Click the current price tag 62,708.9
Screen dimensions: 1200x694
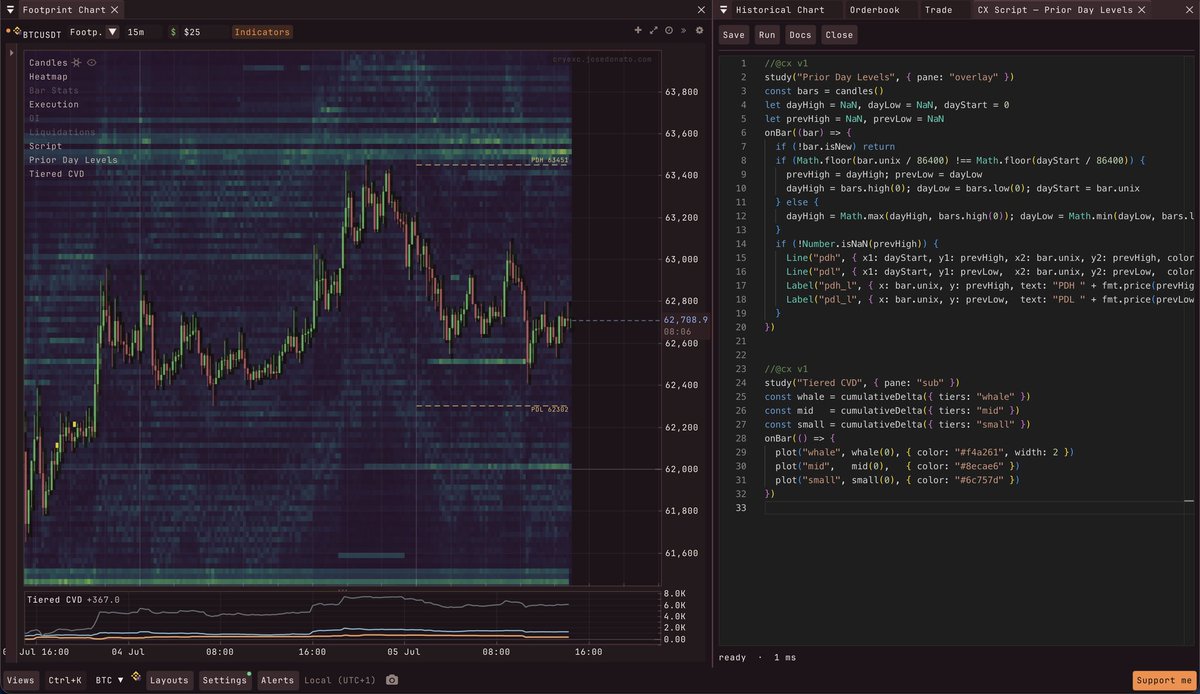click(686, 320)
